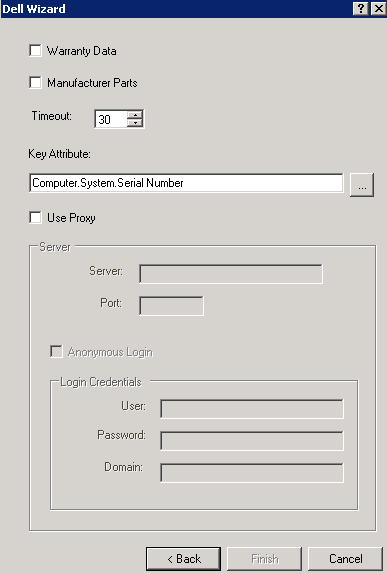Click the proxy Server address field
387x574 pixels.
point(231,274)
